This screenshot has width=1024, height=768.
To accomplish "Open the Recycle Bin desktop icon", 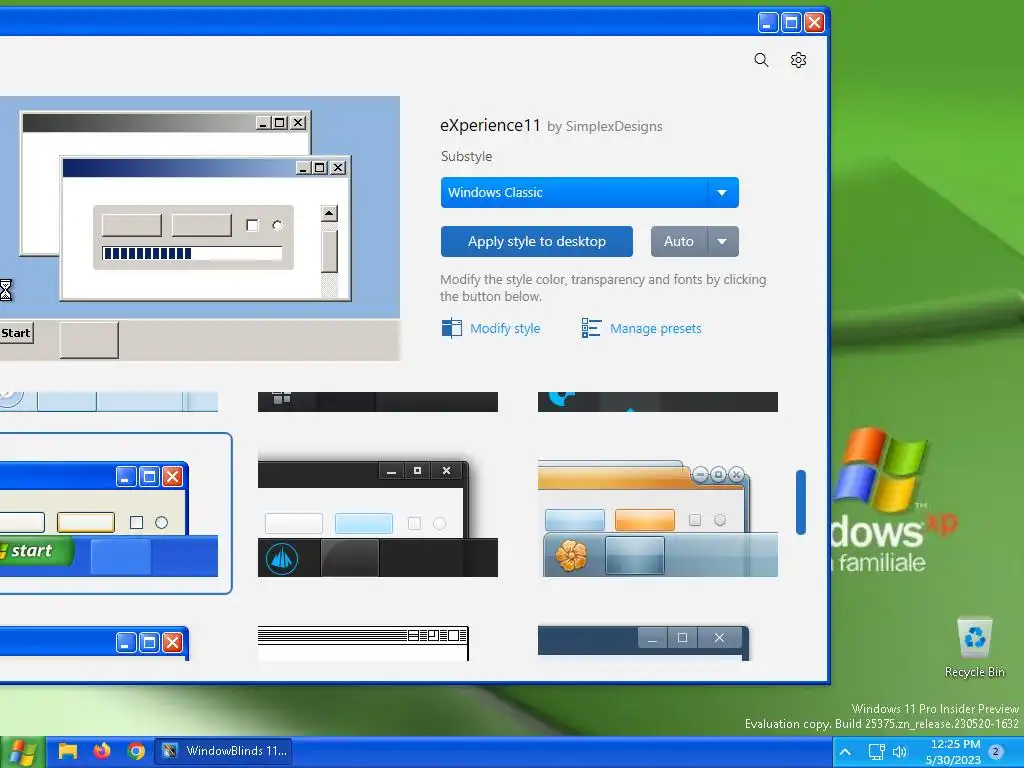I will tap(974, 647).
